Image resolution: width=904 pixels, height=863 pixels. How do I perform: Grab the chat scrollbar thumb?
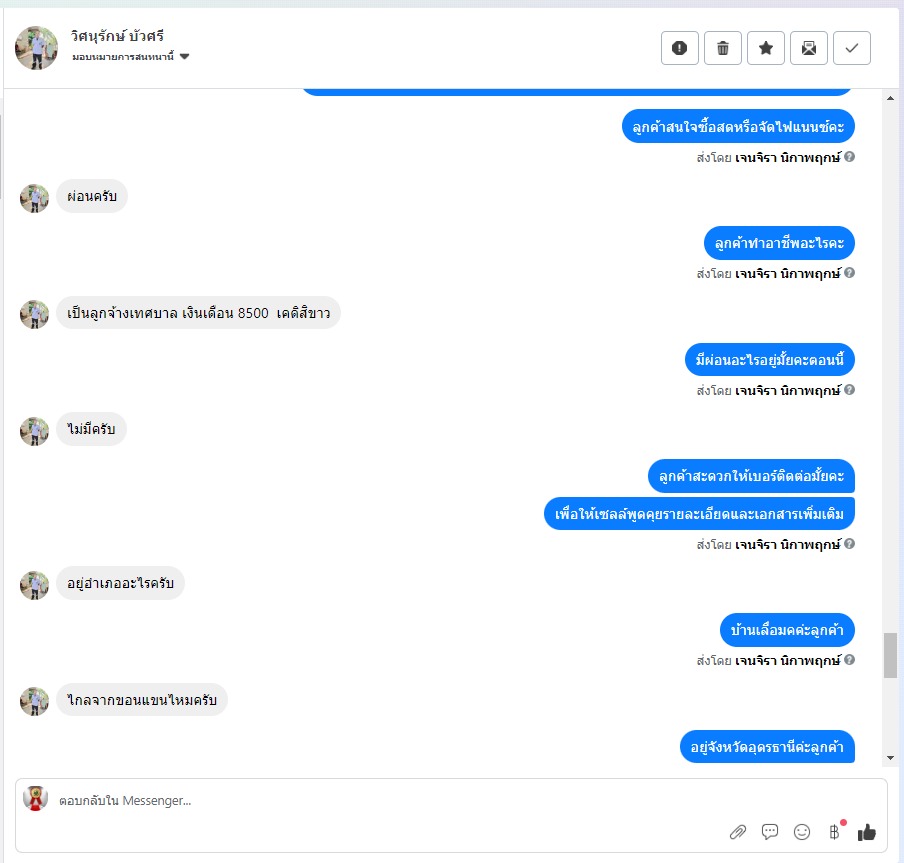(891, 655)
